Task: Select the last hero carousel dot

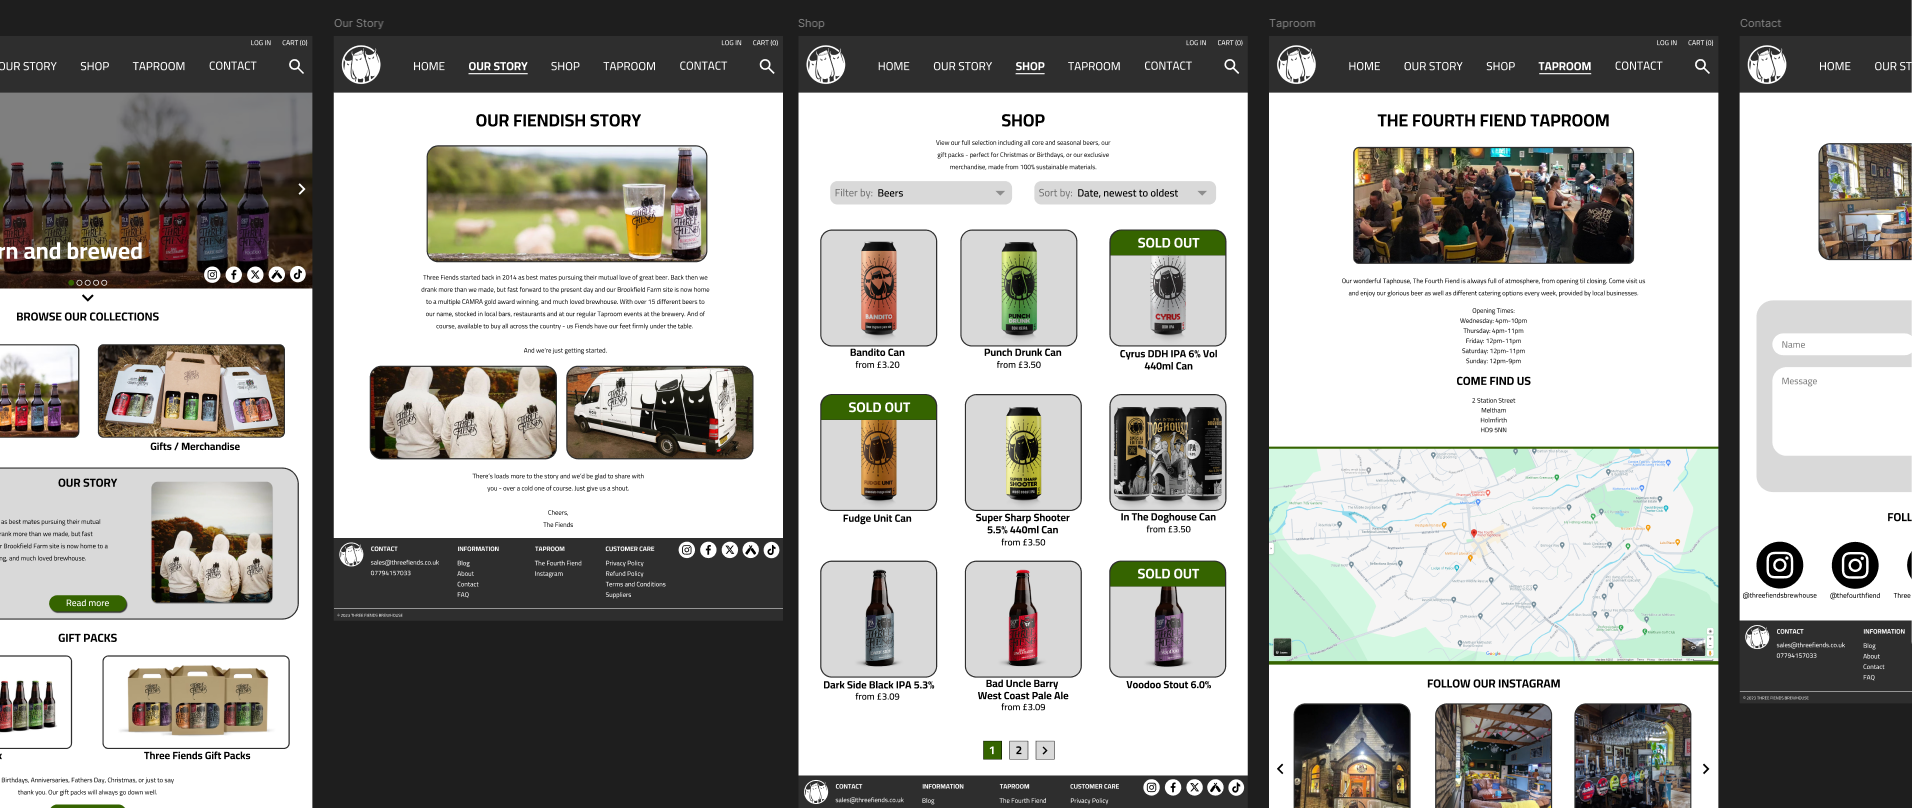Action: pyautogui.click(x=104, y=283)
